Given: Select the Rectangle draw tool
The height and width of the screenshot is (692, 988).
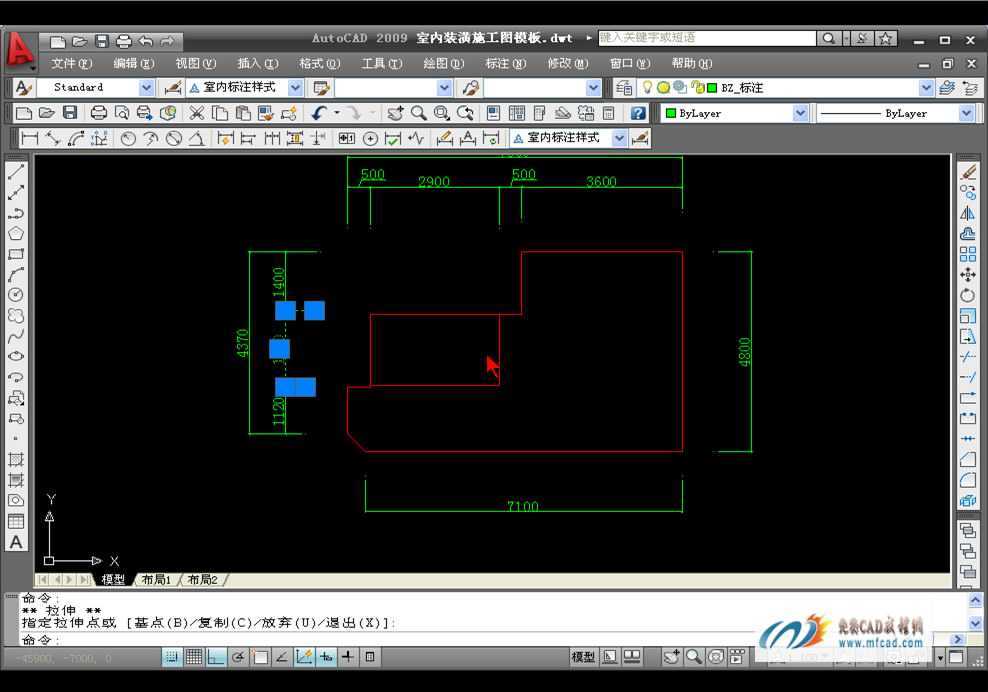Looking at the screenshot, I should pyautogui.click(x=16, y=255).
